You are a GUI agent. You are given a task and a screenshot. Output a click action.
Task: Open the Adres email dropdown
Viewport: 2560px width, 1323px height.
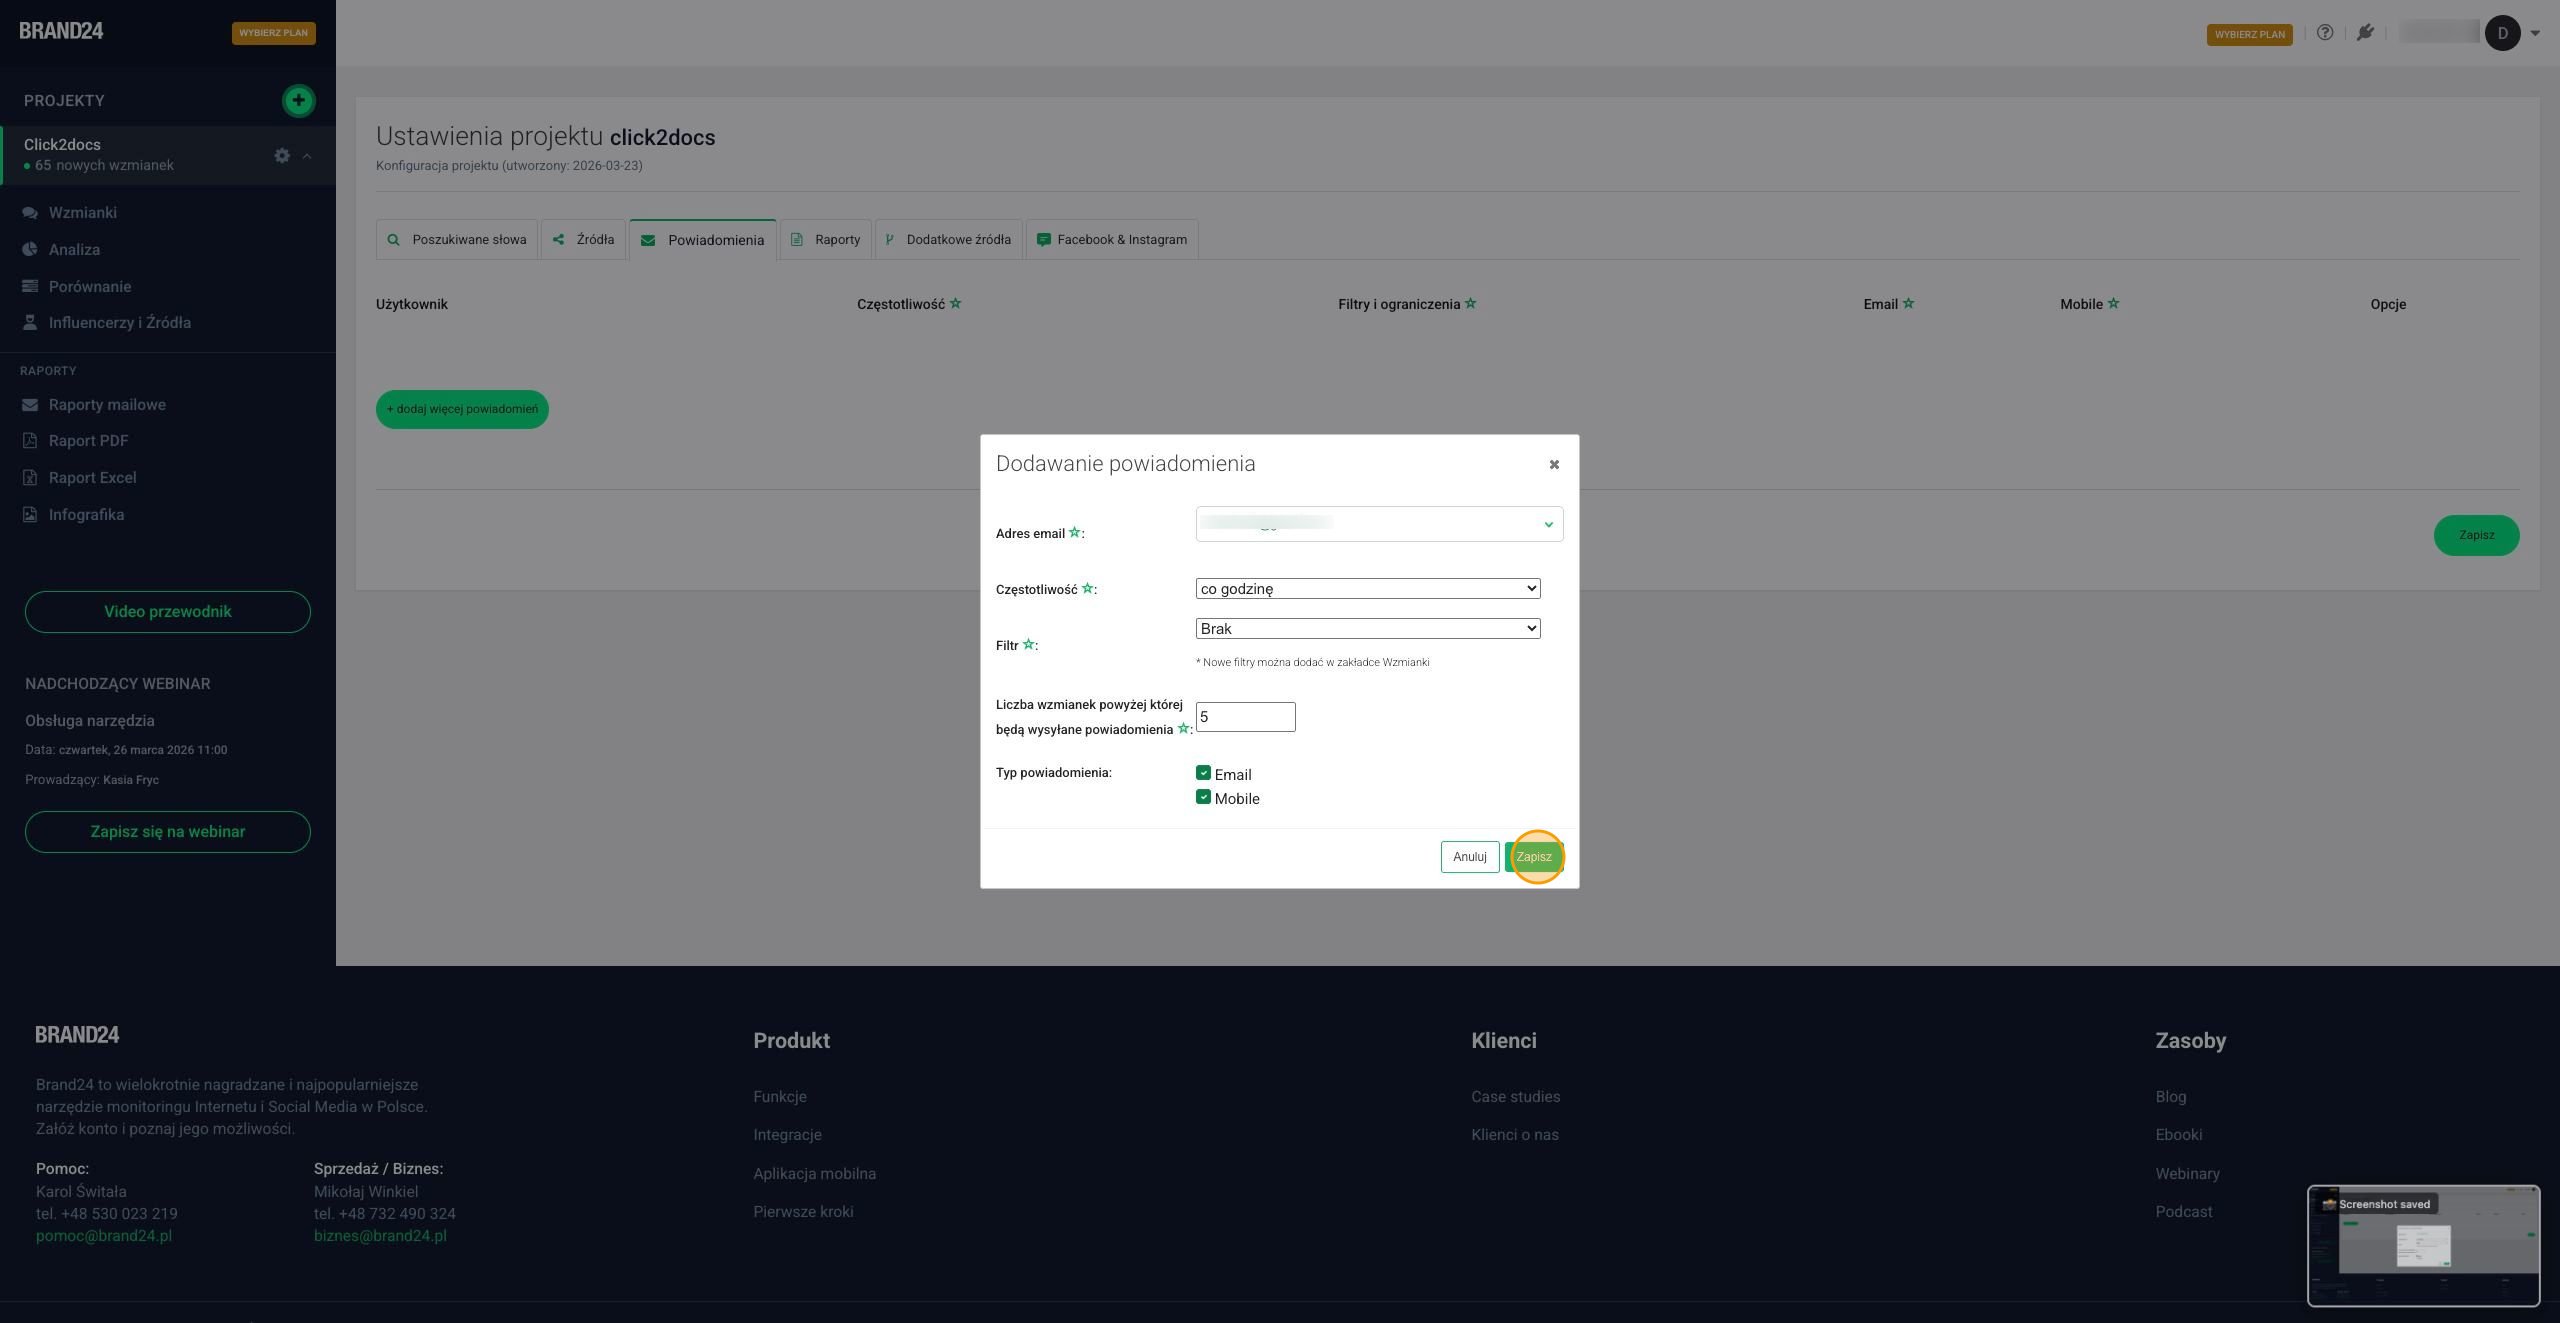[1379, 524]
